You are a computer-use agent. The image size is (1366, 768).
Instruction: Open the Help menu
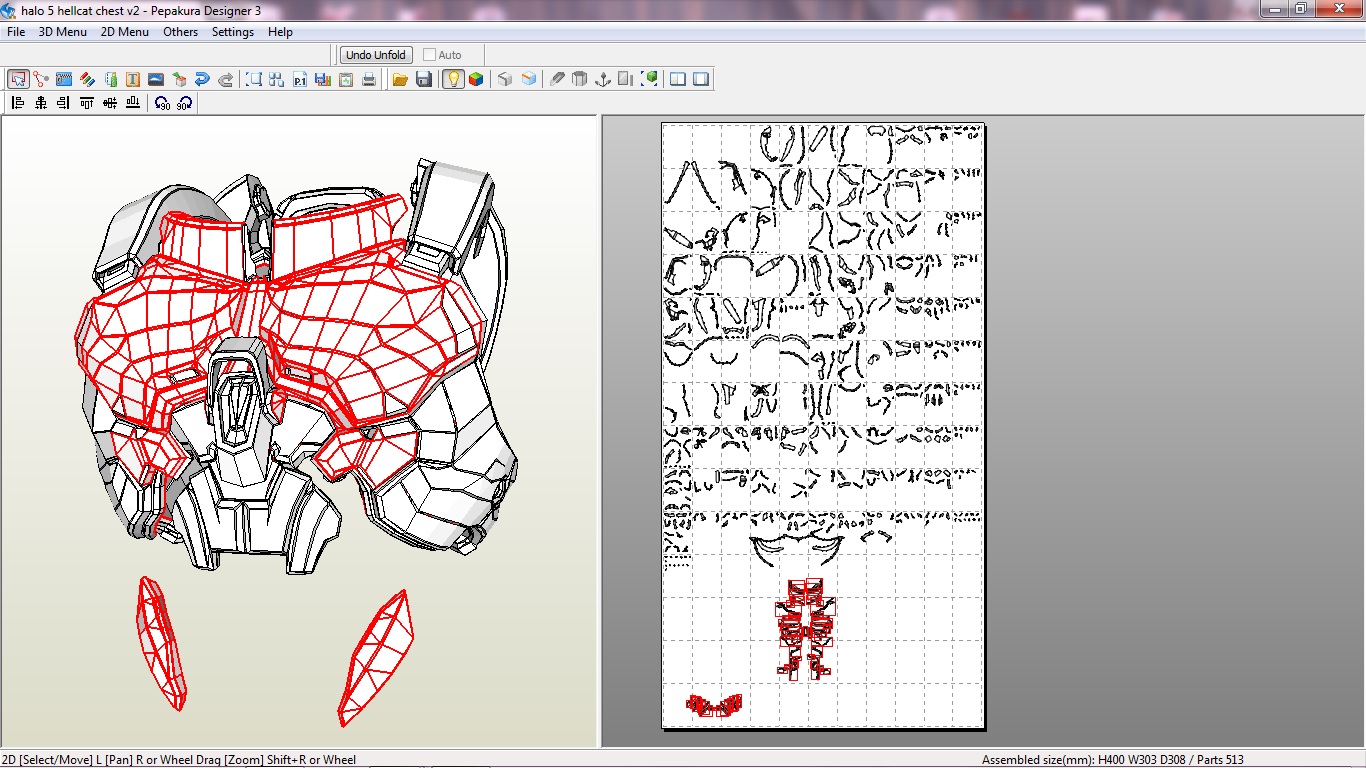pos(281,32)
